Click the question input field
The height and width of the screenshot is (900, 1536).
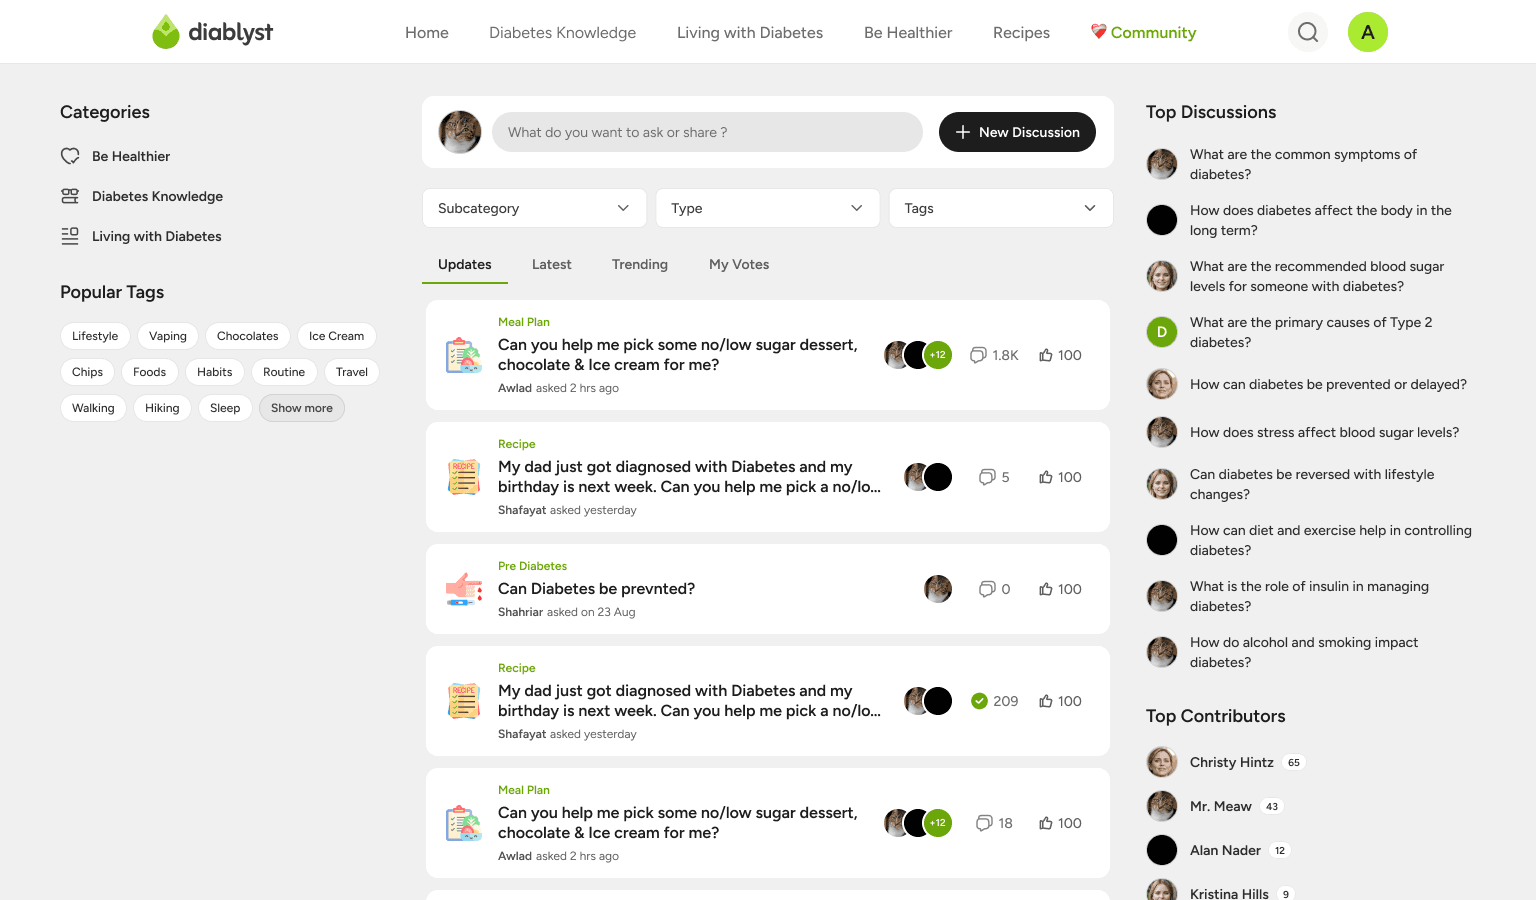click(707, 132)
